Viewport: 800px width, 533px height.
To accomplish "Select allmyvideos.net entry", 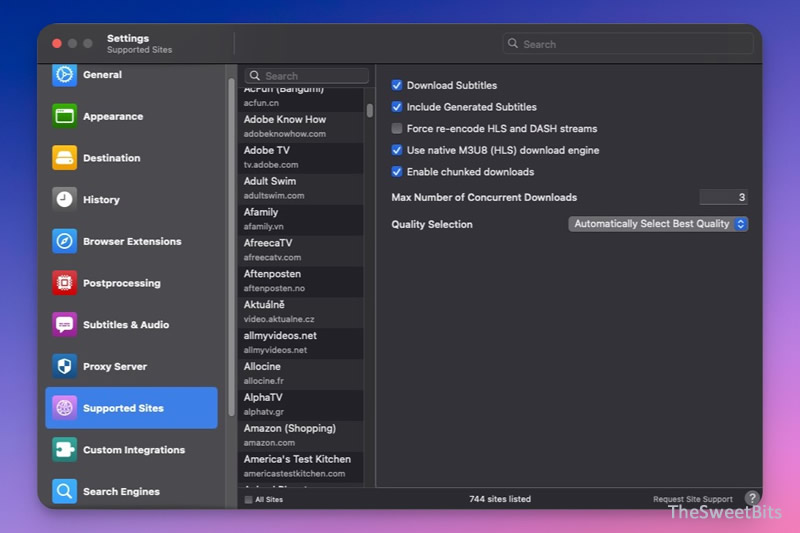I will [x=301, y=343].
